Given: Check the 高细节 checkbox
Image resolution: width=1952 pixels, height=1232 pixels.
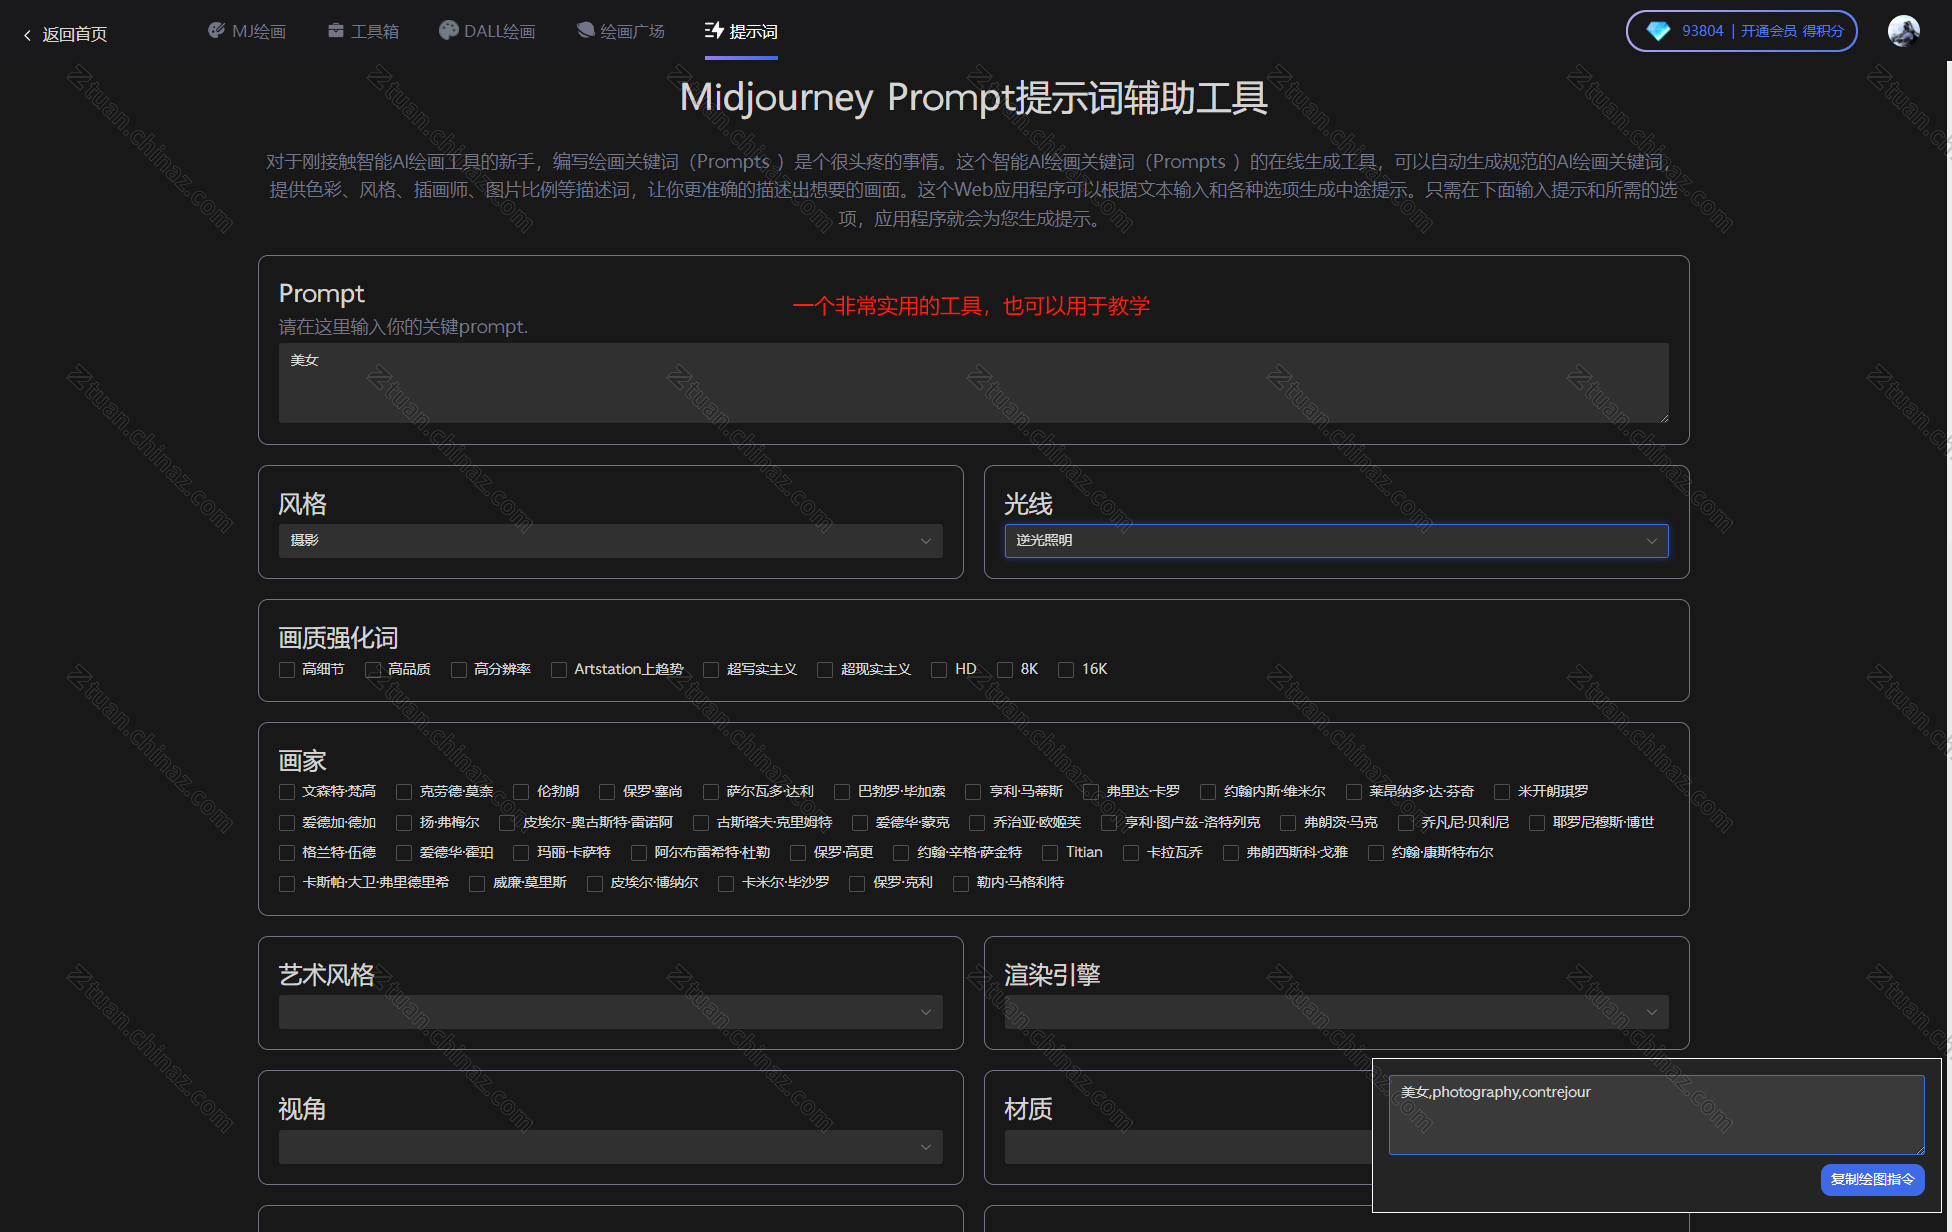Looking at the screenshot, I should coord(287,670).
